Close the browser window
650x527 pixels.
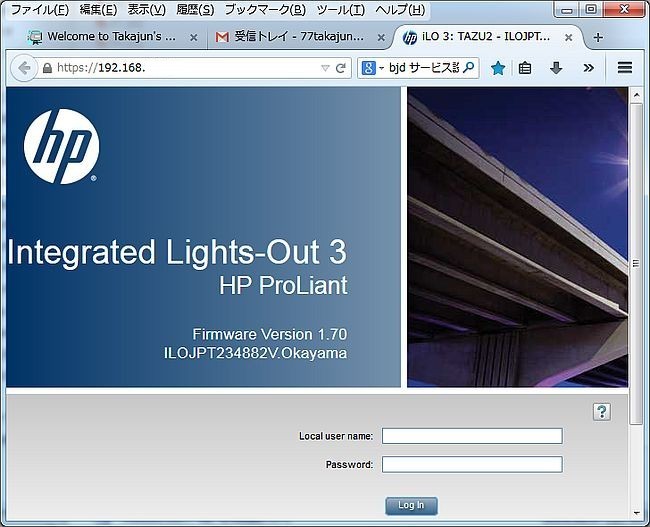coord(624,10)
